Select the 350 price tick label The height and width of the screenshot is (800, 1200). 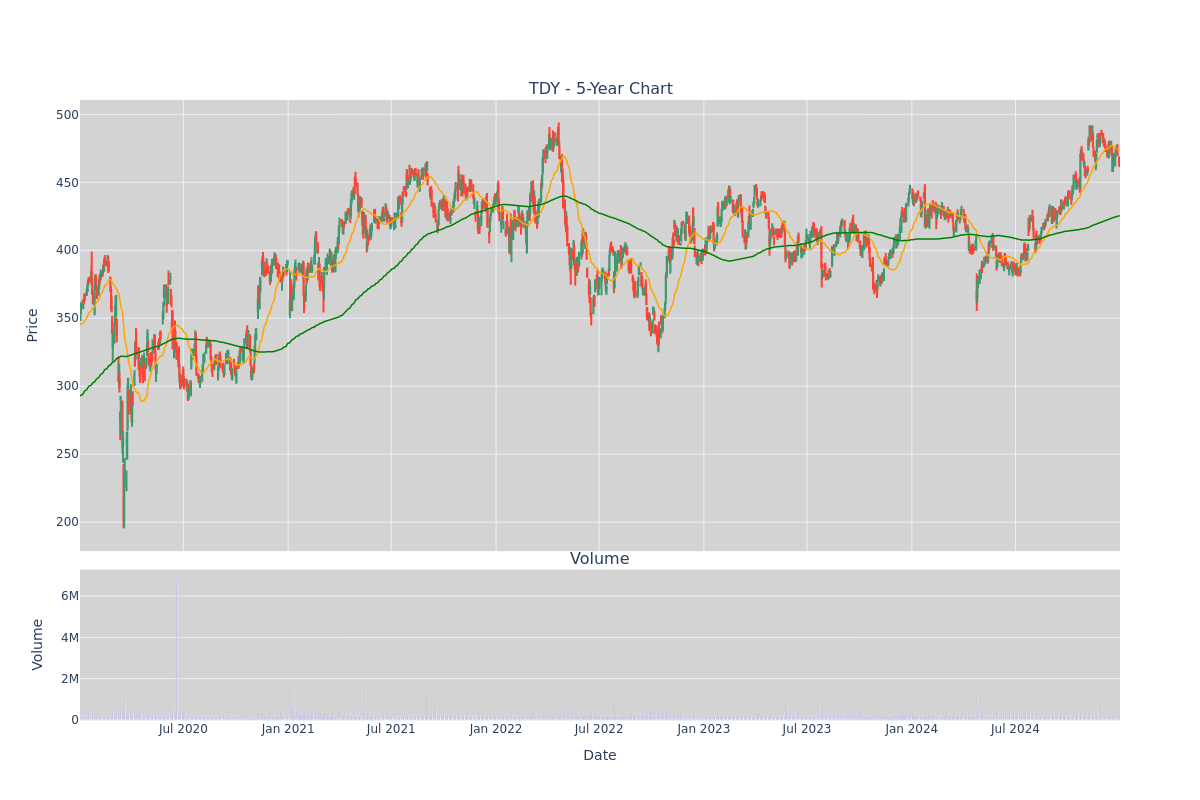coord(67,318)
